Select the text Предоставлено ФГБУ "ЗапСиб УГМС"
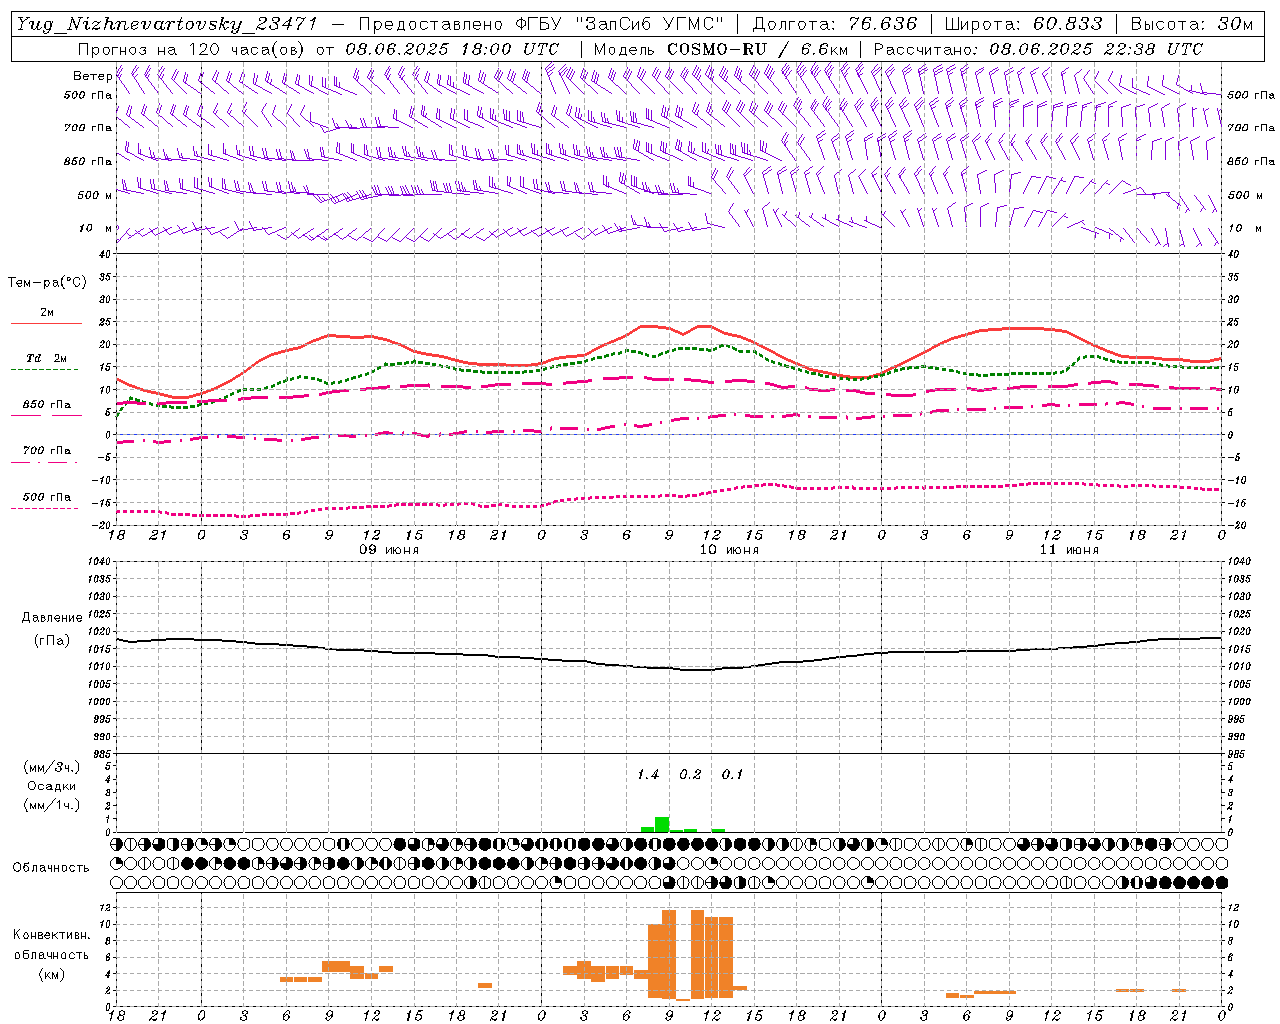Screen dimensions: 1280x1024 pos(541,24)
